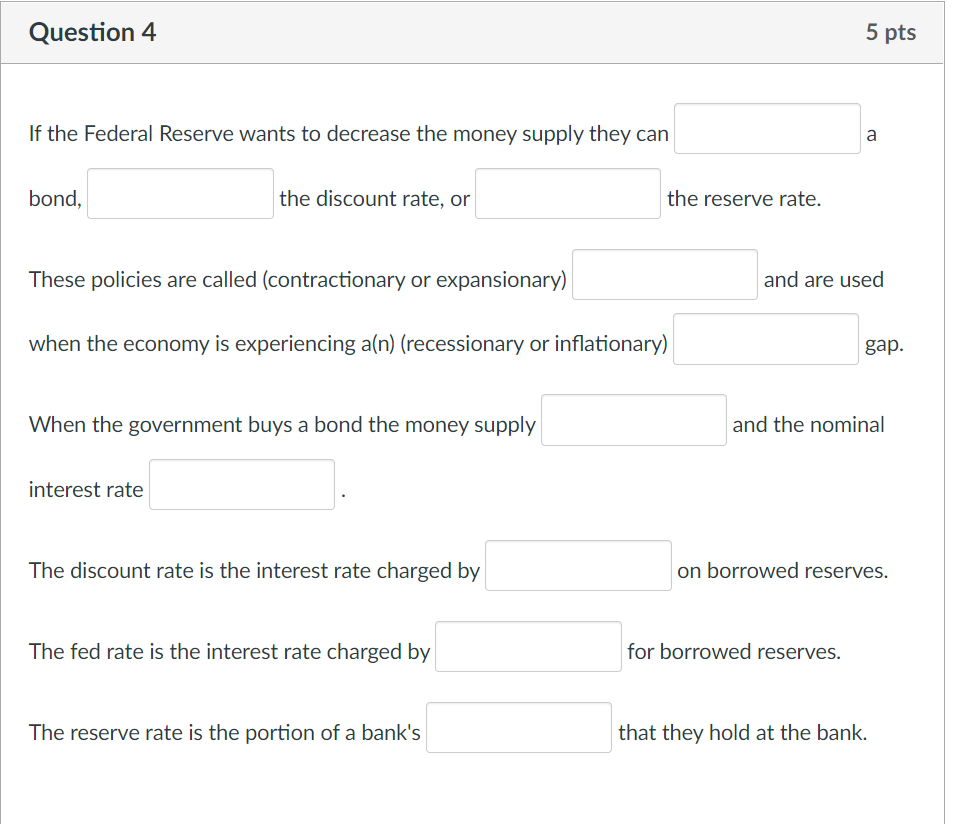953x824 pixels.
Task: Click the discount rate 'charged by' answer box
Action: point(577,565)
